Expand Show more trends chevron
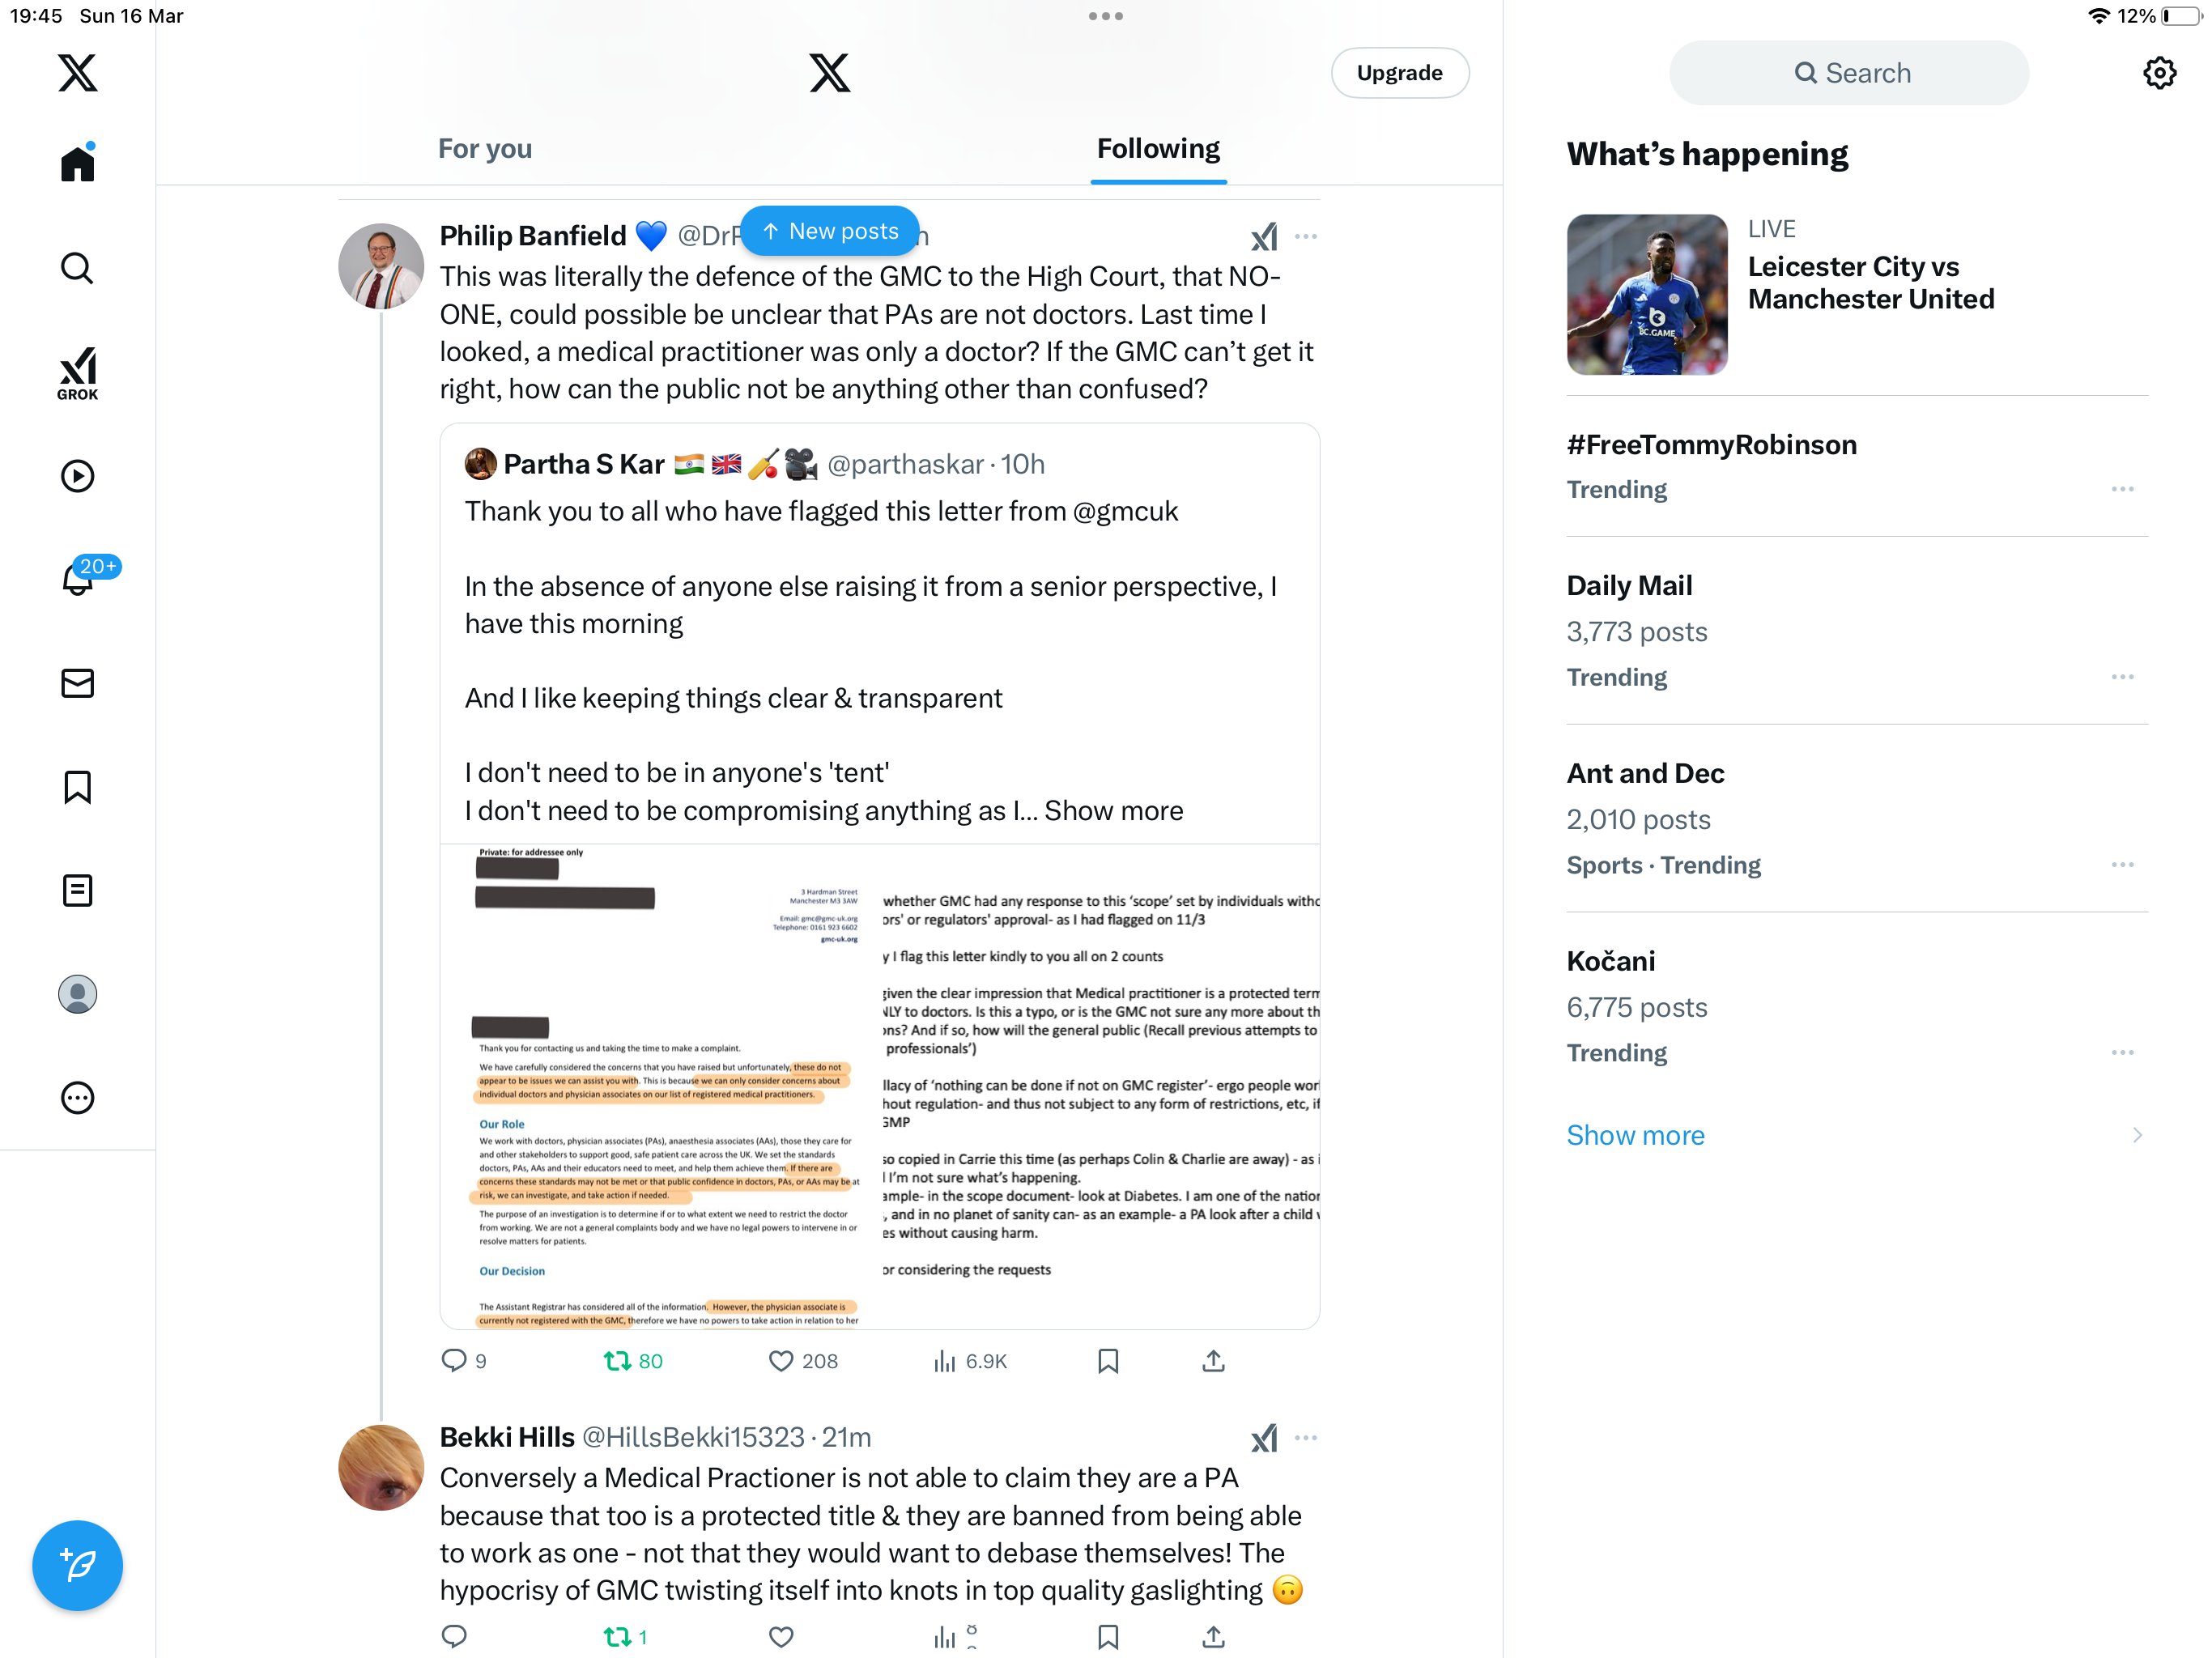 2137,1135
